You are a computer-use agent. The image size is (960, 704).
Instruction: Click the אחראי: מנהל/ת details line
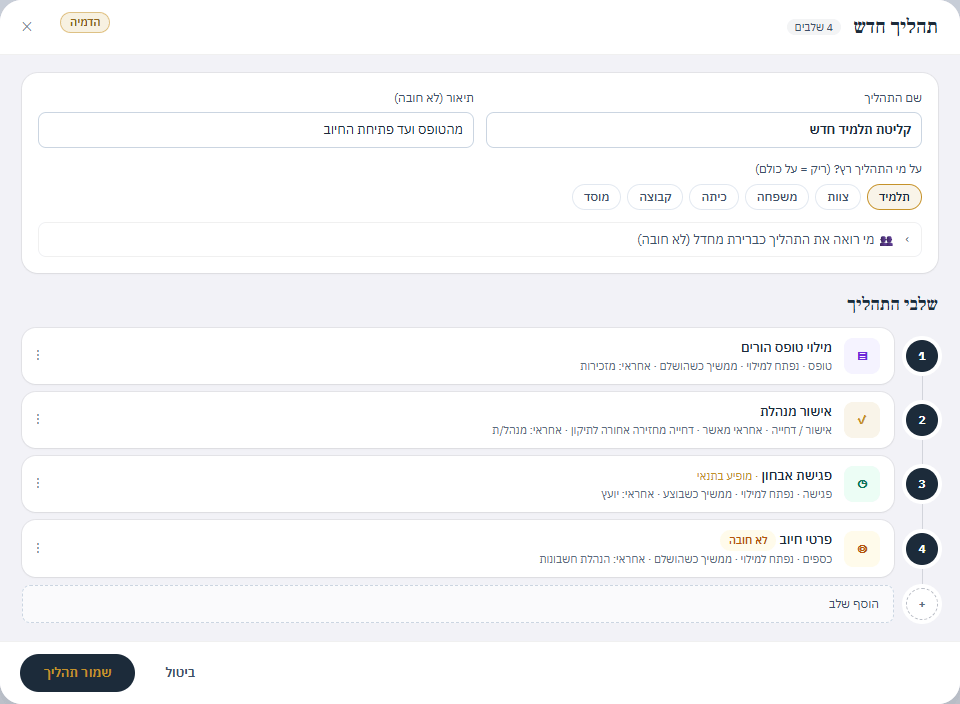pyautogui.click(x=662, y=430)
